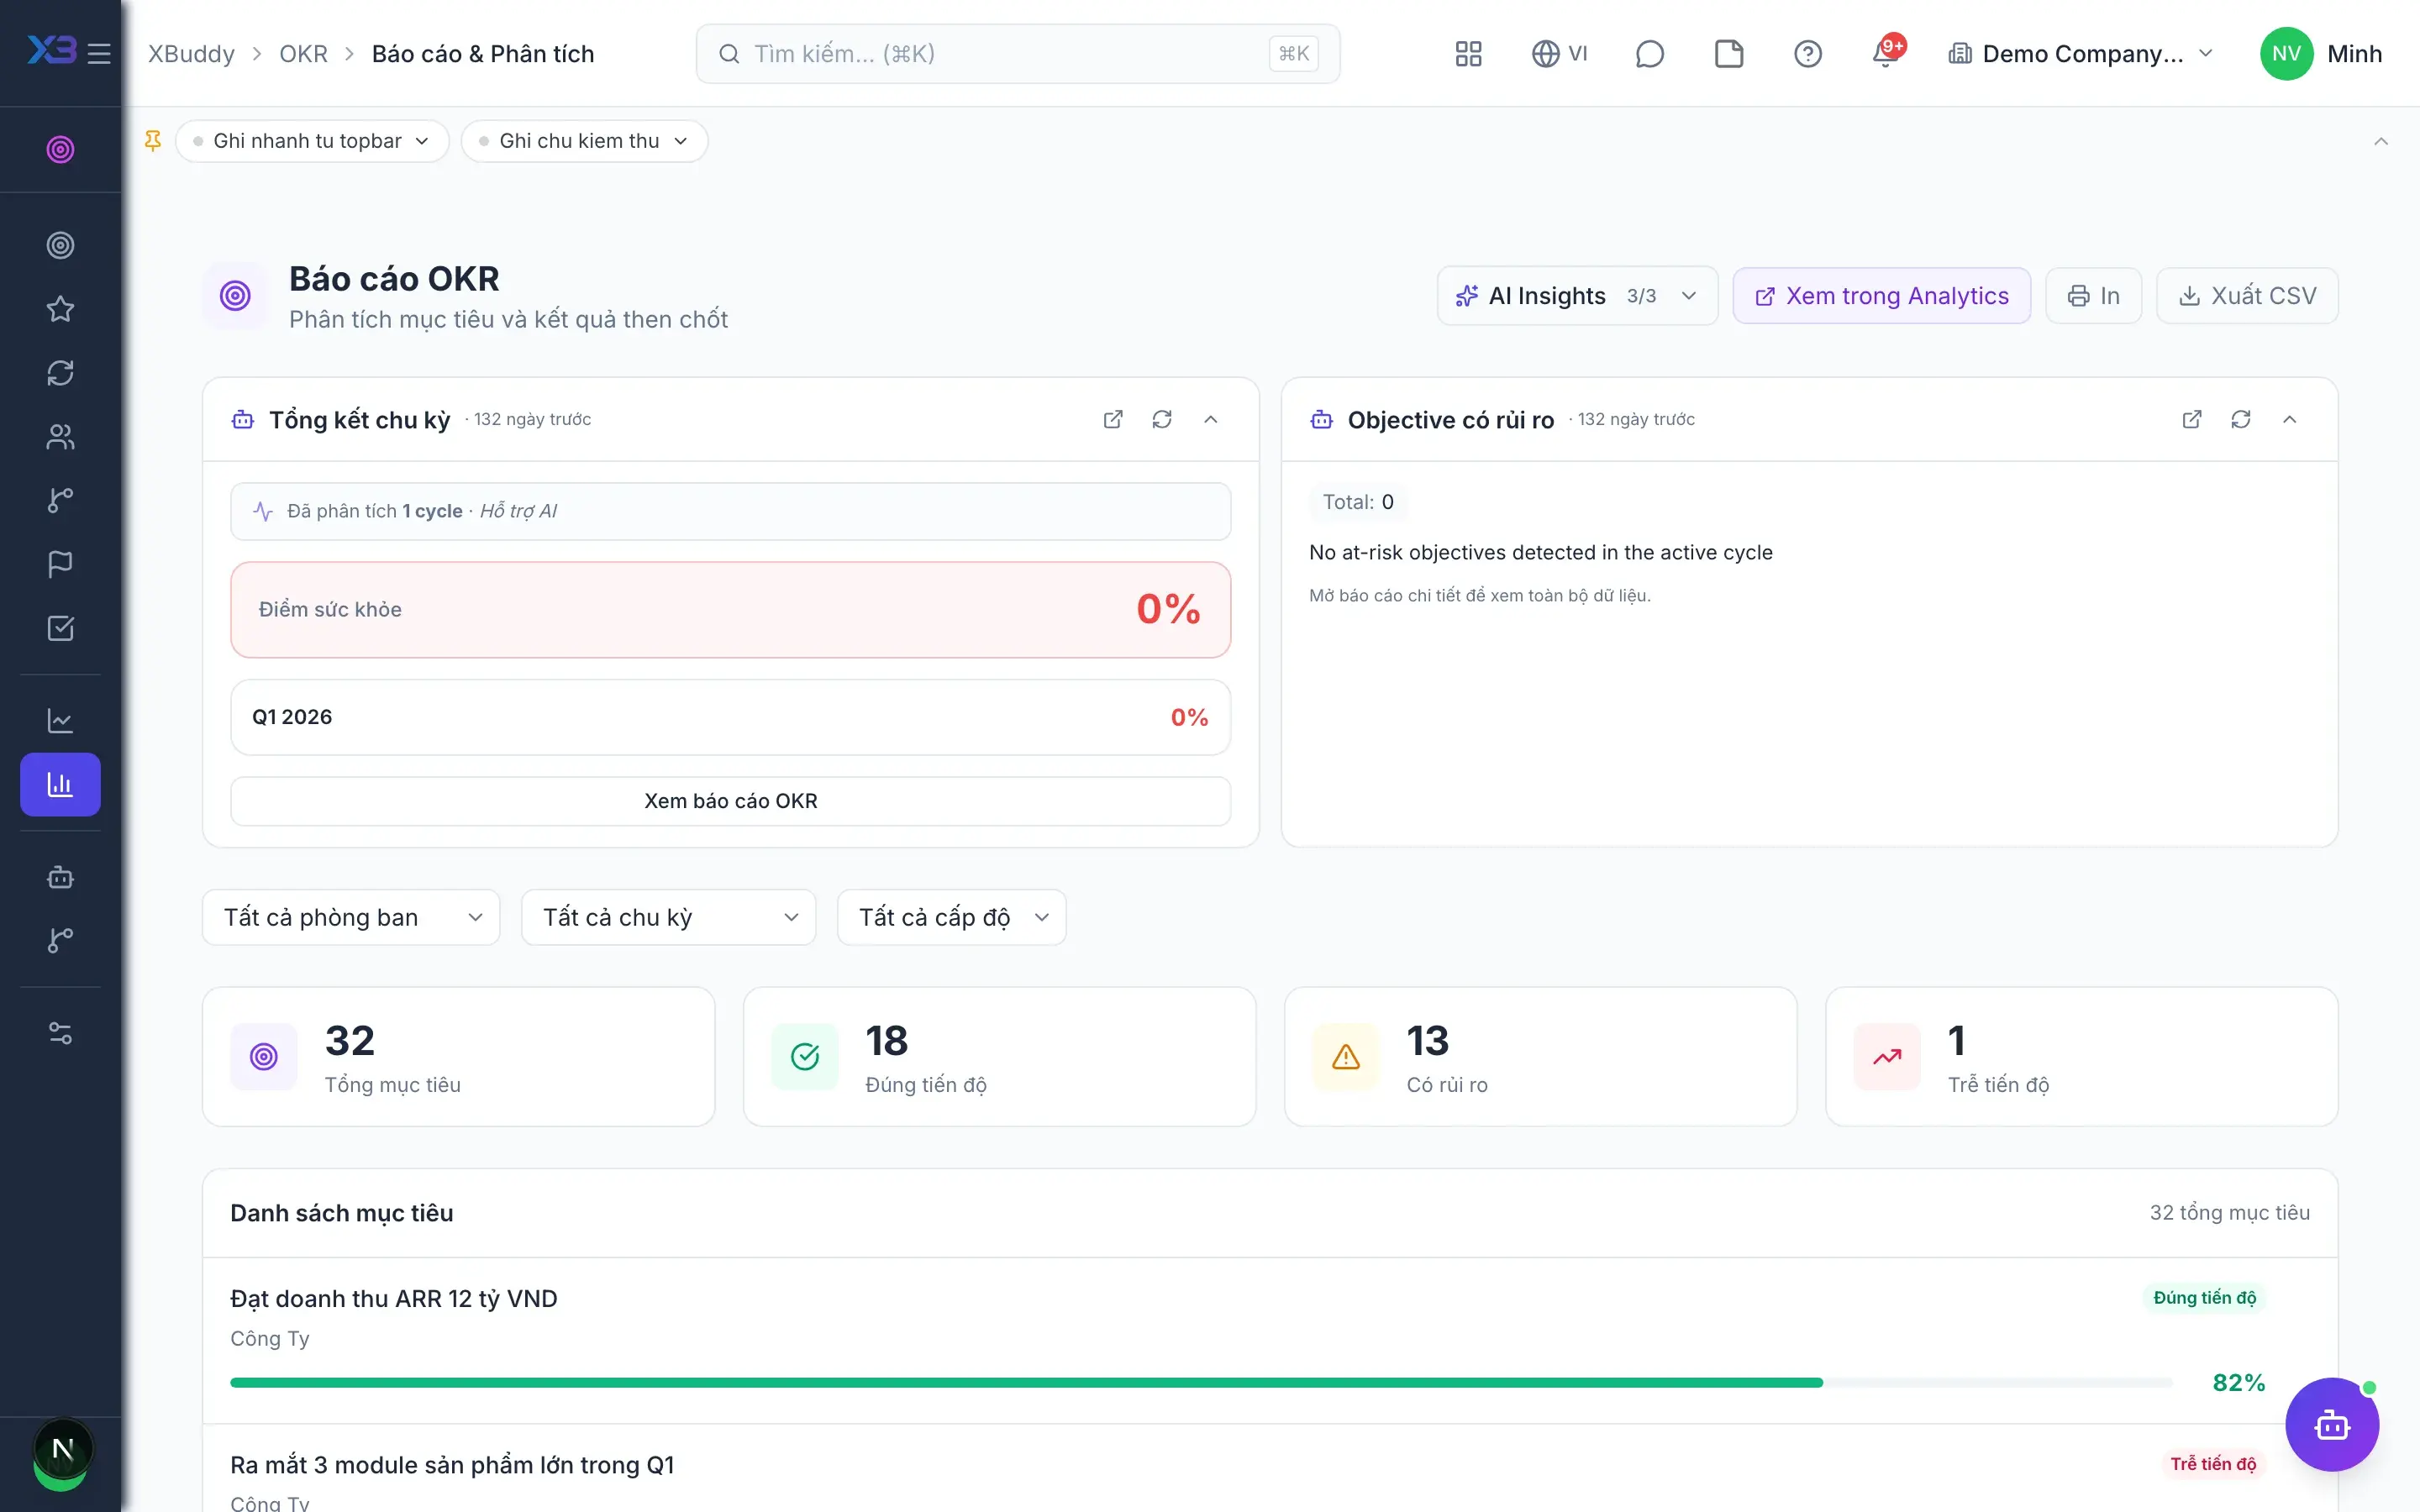Open the sliders settings icon in sidebar
The width and height of the screenshot is (2420, 1512).
[x=60, y=1033]
